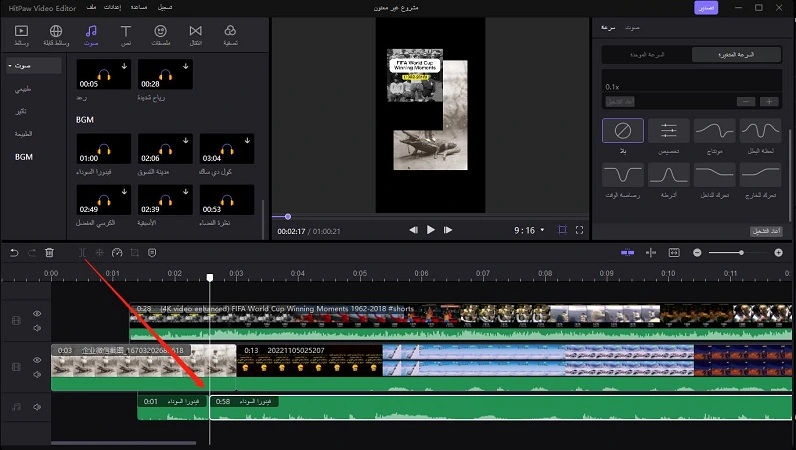Download the 03:04 BGM track
This screenshot has width=796, height=450.
[x=247, y=140]
